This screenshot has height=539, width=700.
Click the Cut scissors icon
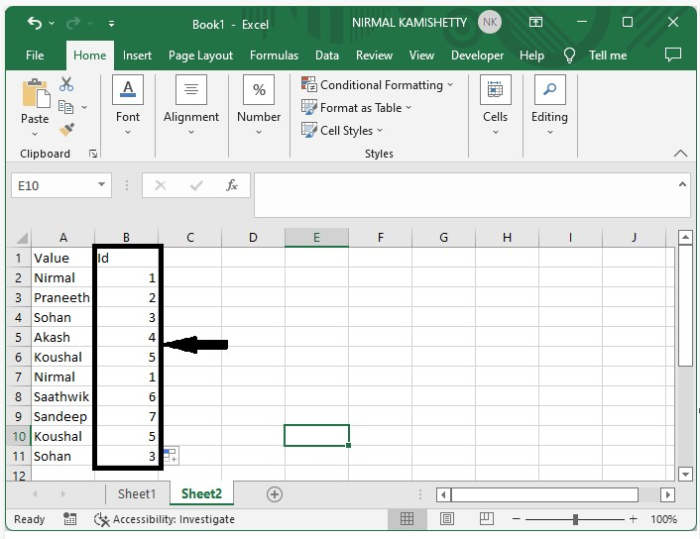pos(67,85)
